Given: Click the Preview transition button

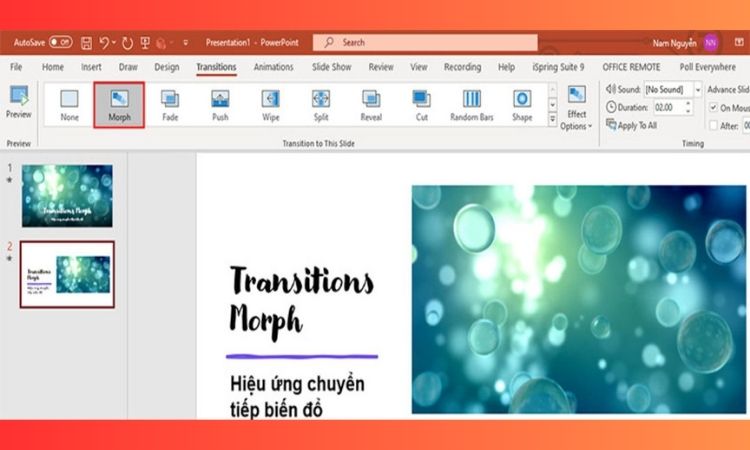Looking at the screenshot, I should pyautogui.click(x=19, y=102).
